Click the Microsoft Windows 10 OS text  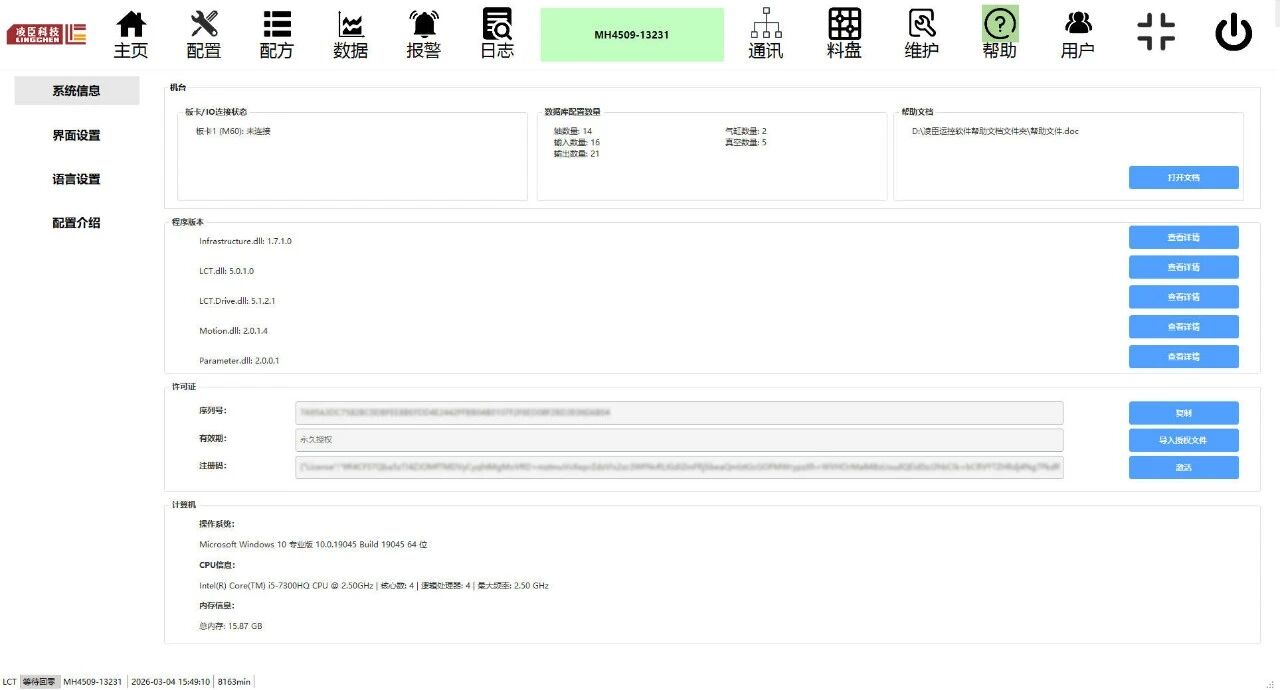coord(314,545)
